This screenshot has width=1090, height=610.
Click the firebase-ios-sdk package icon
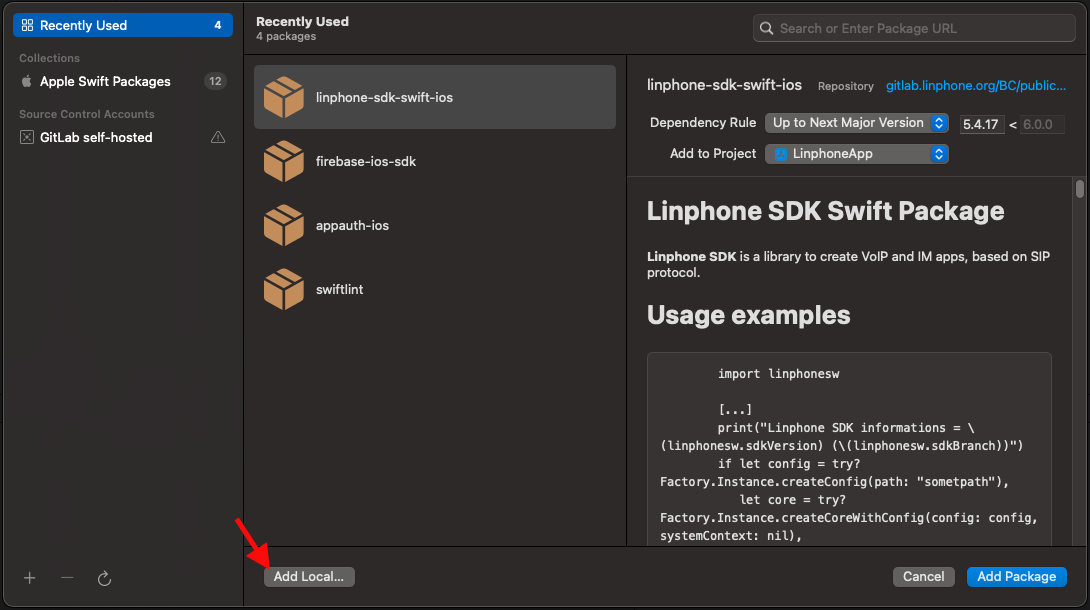pos(284,161)
